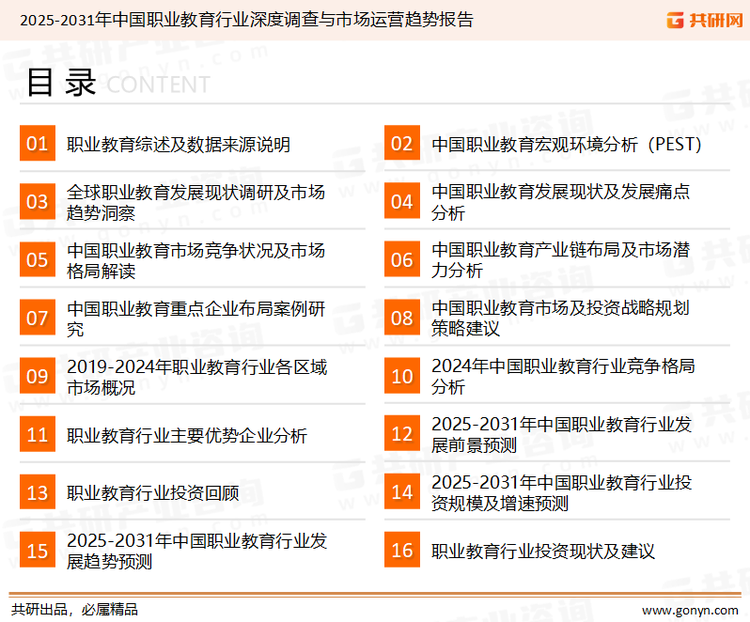Screen dimensions: 750x622
Task: Open 中国职业教育宏观环境分析 (PEST) chapter
Action: [566, 144]
